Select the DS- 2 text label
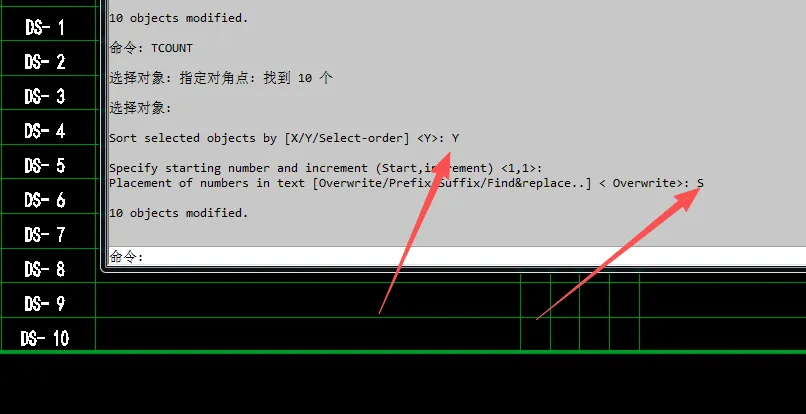The height and width of the screenshot is (414, 806). click(45, 62)
